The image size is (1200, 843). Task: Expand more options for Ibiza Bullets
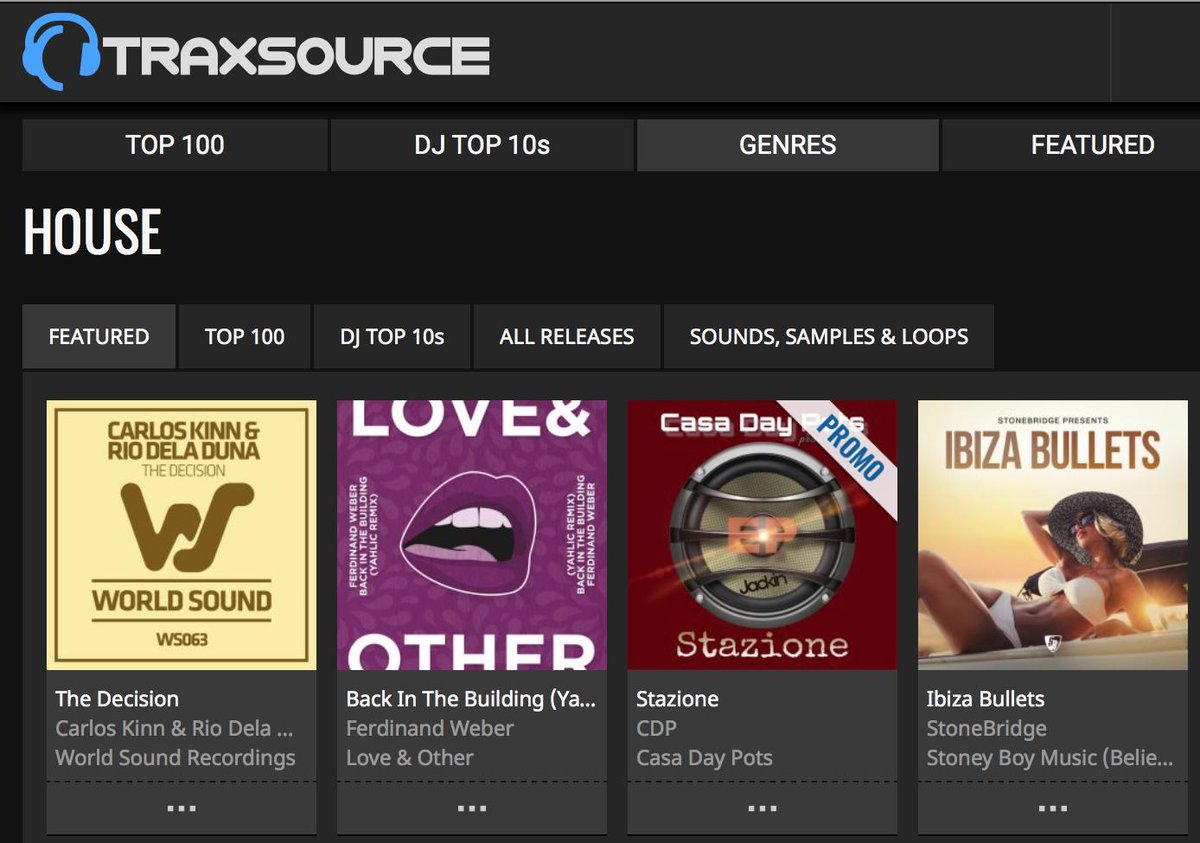point(1053,808)
